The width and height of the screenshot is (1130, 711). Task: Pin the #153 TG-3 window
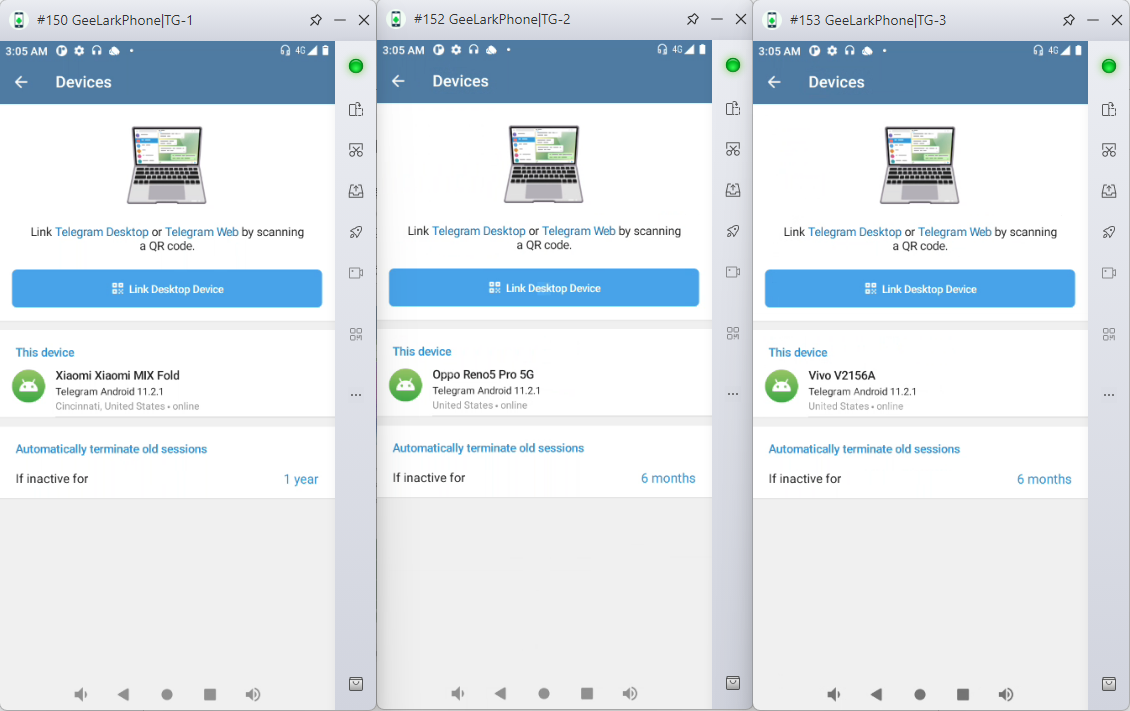tap(1069, 20)
